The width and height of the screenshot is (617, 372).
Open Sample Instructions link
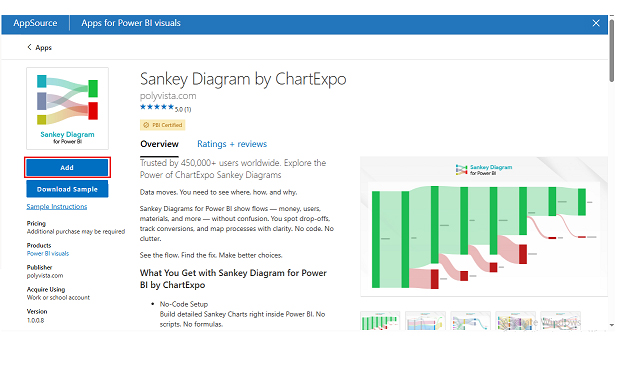[x=57, y=207]
